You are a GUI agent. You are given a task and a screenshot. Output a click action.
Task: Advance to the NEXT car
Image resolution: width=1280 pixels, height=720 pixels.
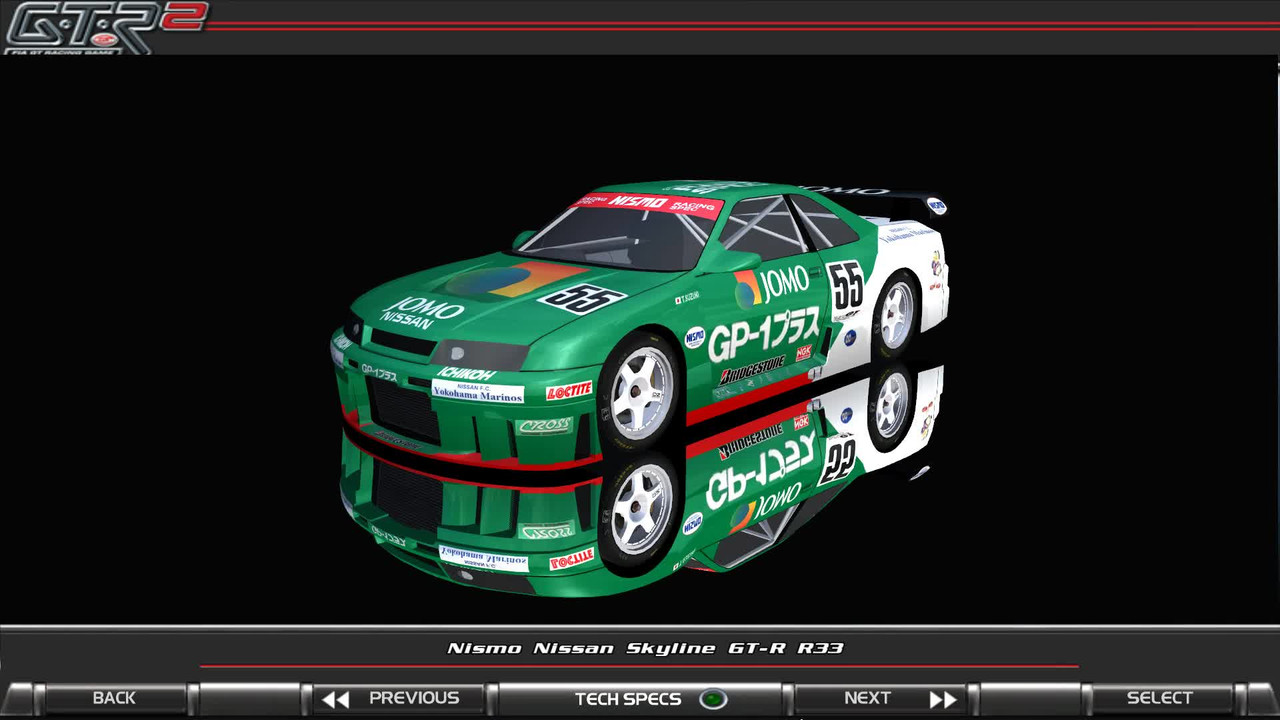point(880,698)
